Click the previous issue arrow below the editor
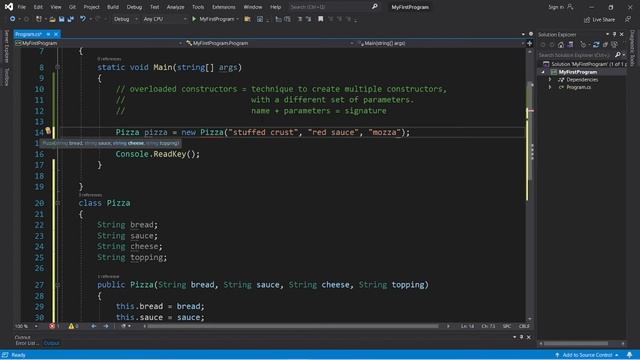 pos(93,326)
